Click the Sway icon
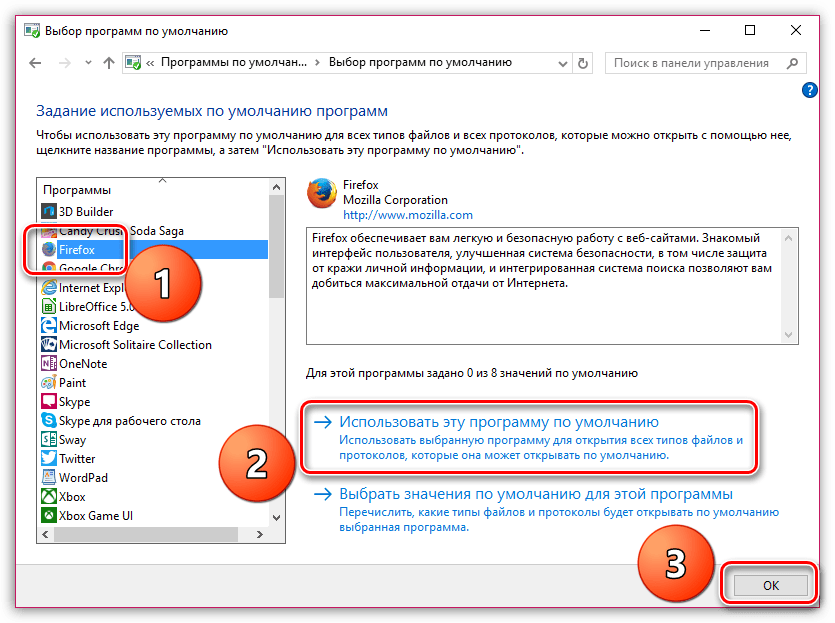The image size is (835, 623). (49, 439)
